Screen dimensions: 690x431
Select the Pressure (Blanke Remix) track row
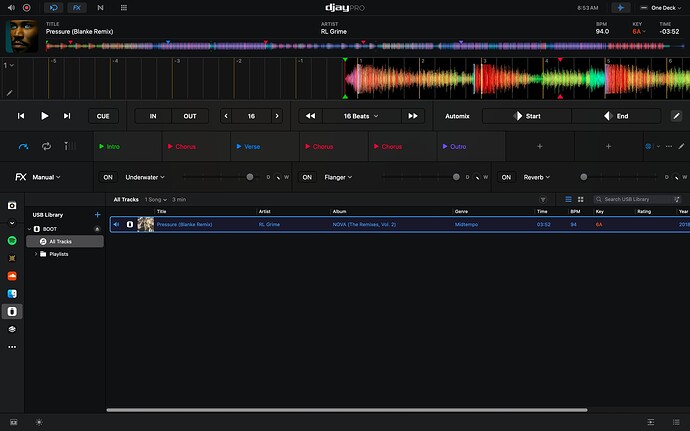(x=400, y=224)
